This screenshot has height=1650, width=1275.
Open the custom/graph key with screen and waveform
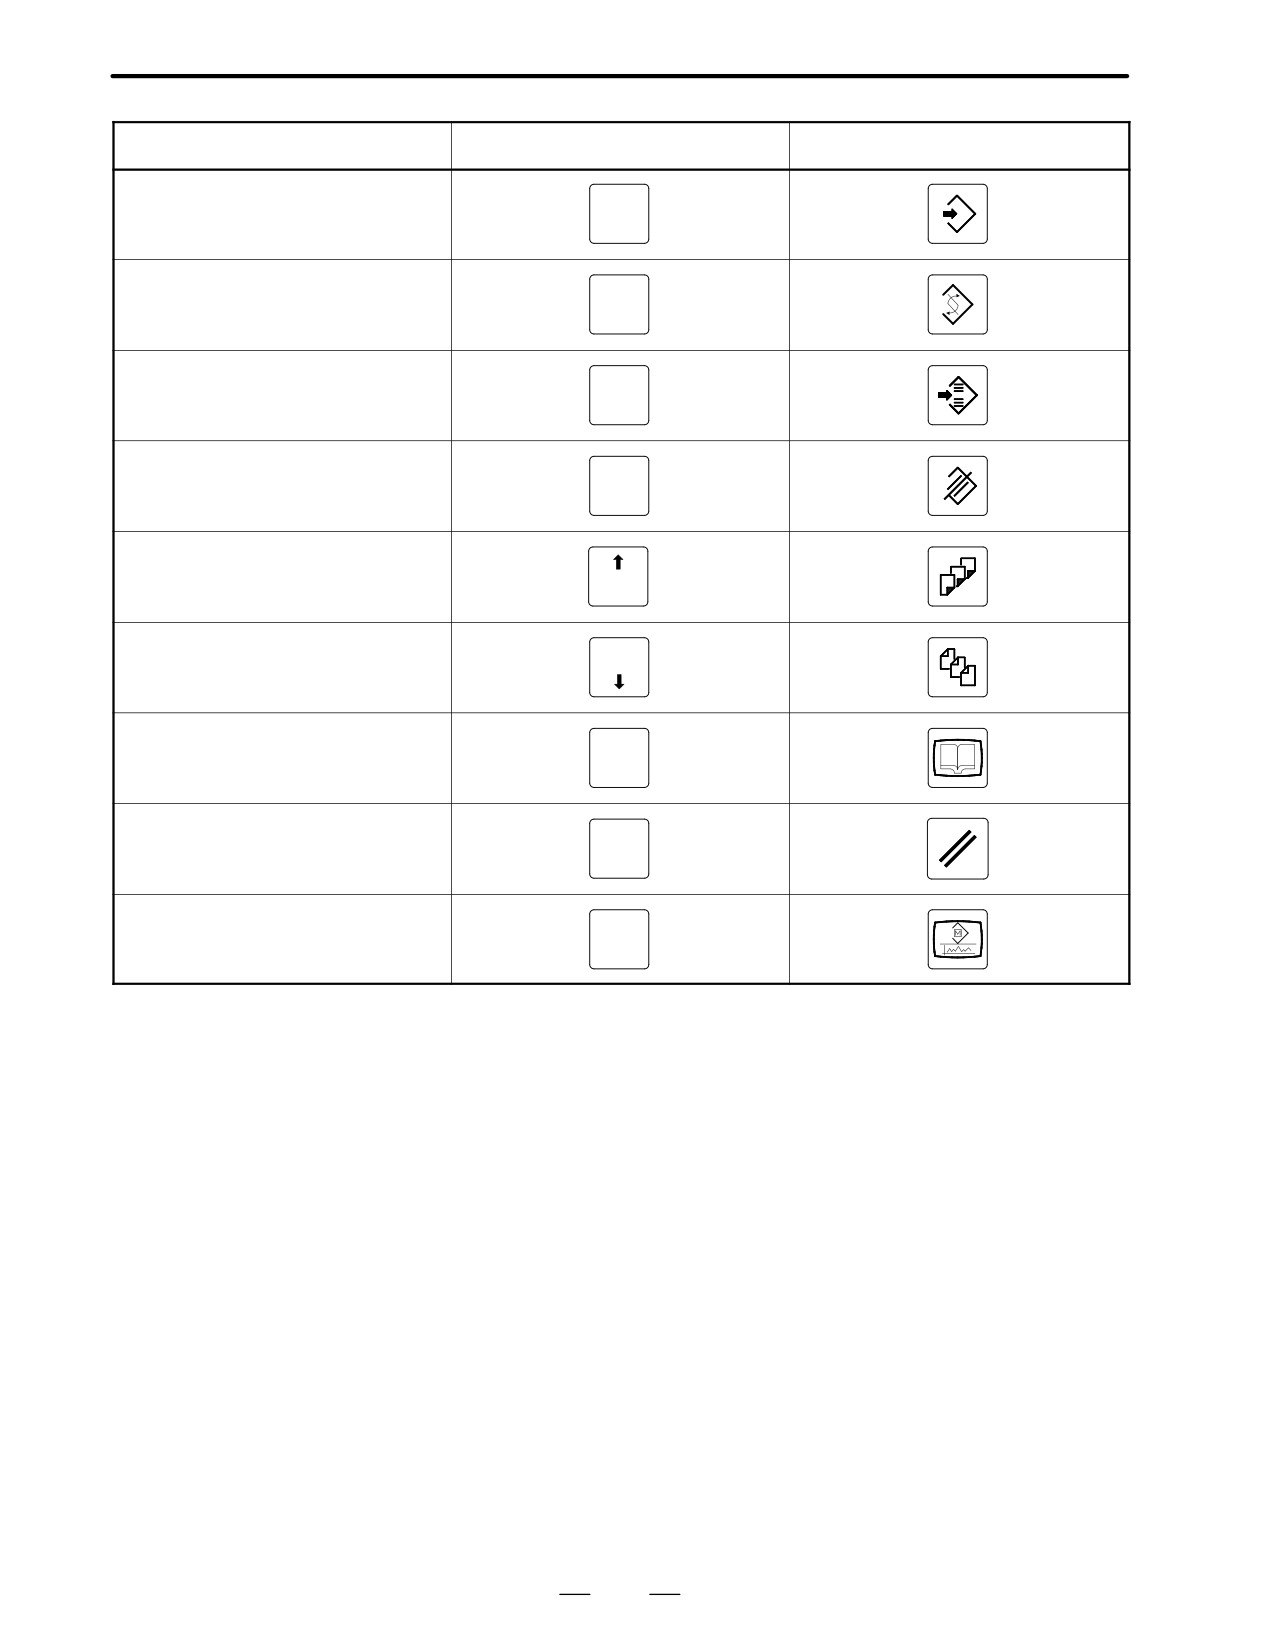click(x=957, y=939)
